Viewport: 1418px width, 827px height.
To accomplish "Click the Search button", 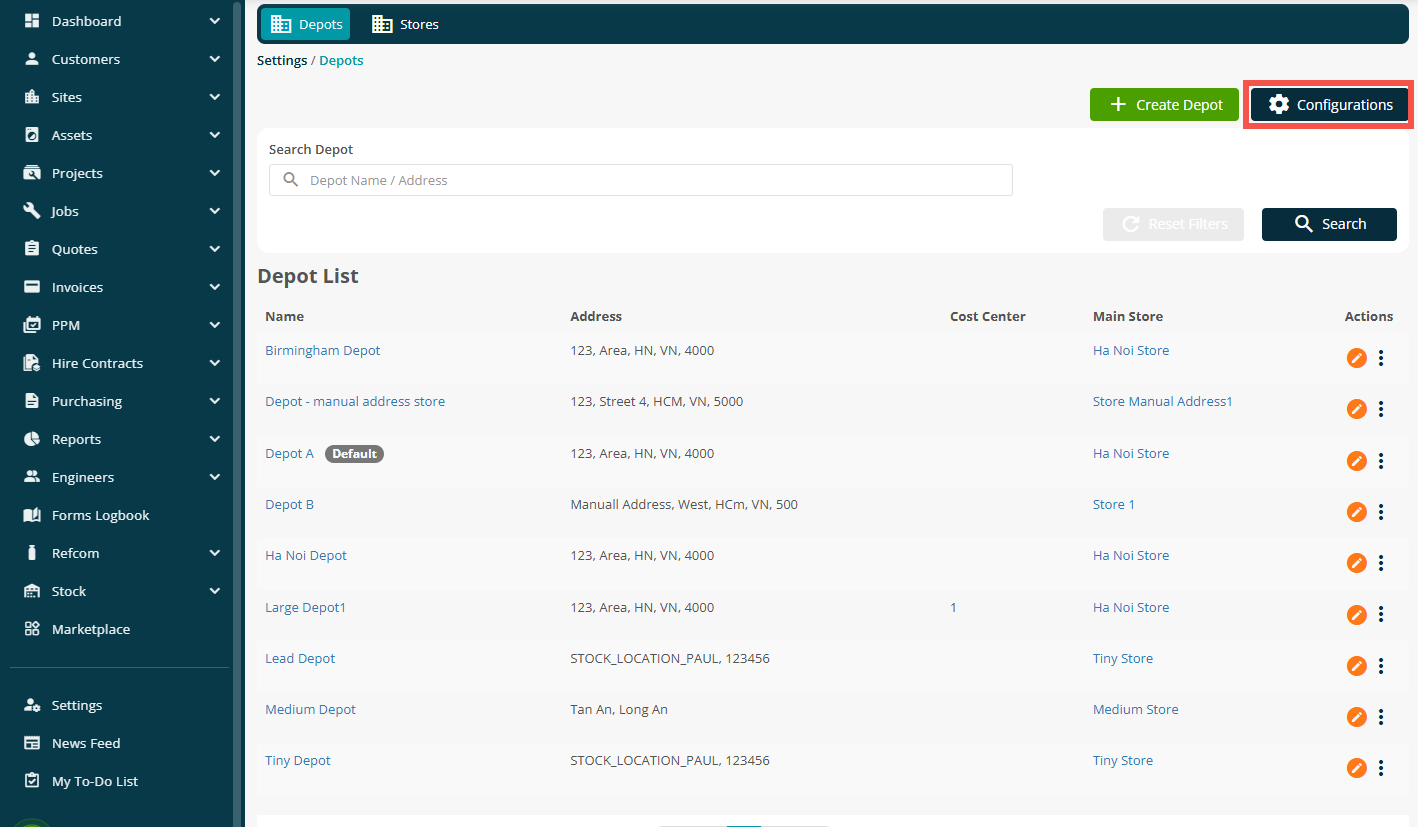I will [1329, 224].
